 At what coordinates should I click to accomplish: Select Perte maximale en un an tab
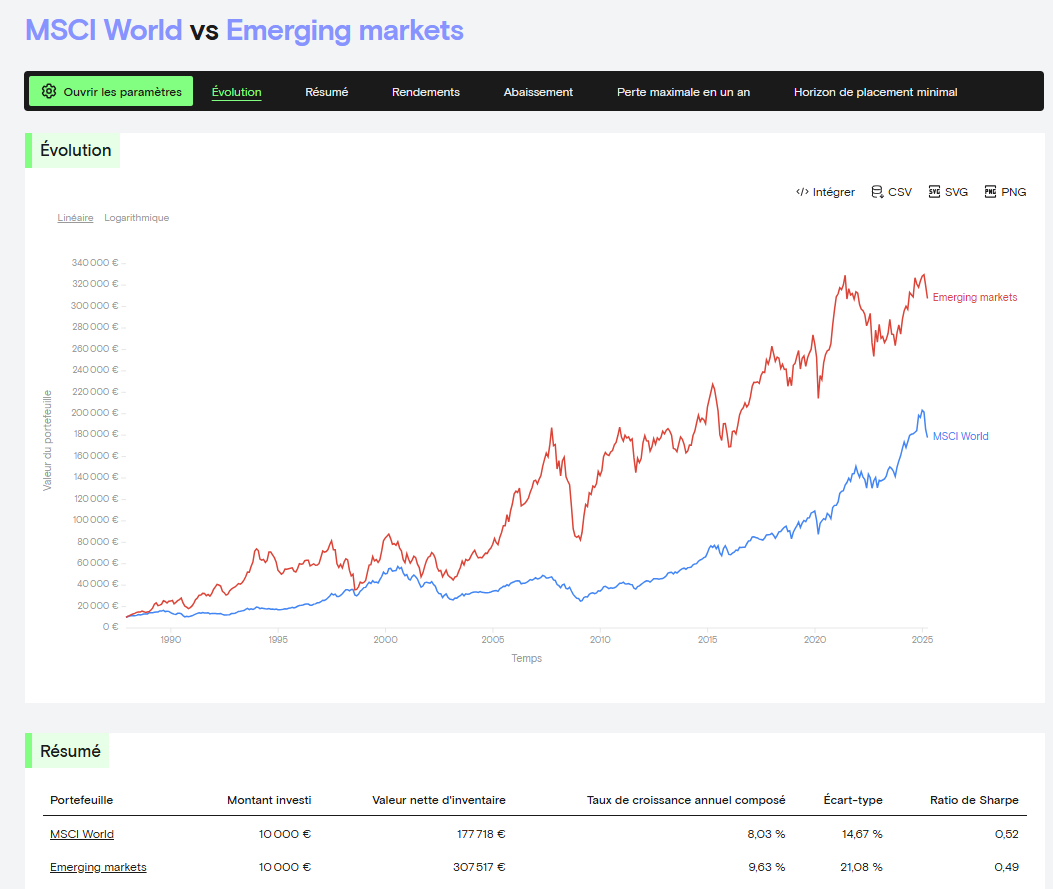point(683,92)
